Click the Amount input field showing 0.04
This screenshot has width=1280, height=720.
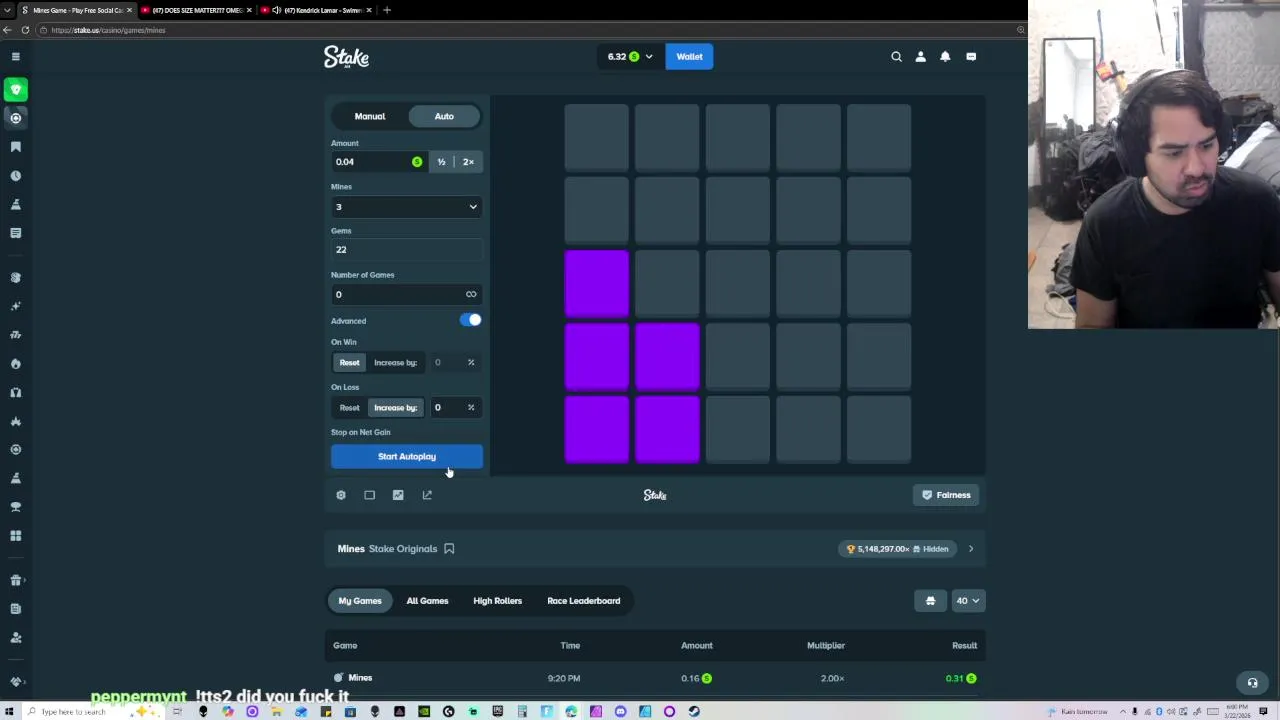click(378, 162)
